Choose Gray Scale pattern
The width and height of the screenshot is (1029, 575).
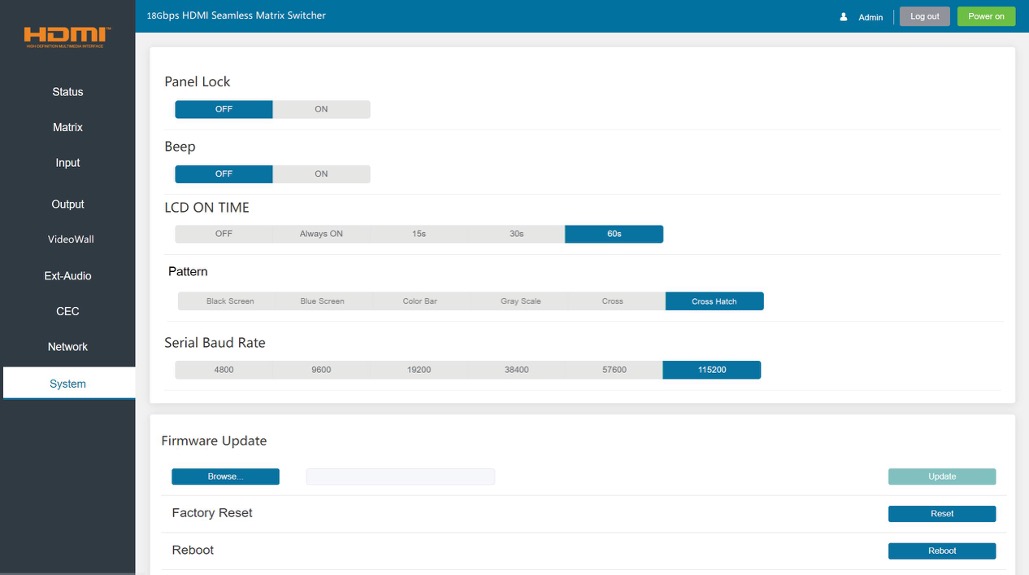tap(520, 301)
